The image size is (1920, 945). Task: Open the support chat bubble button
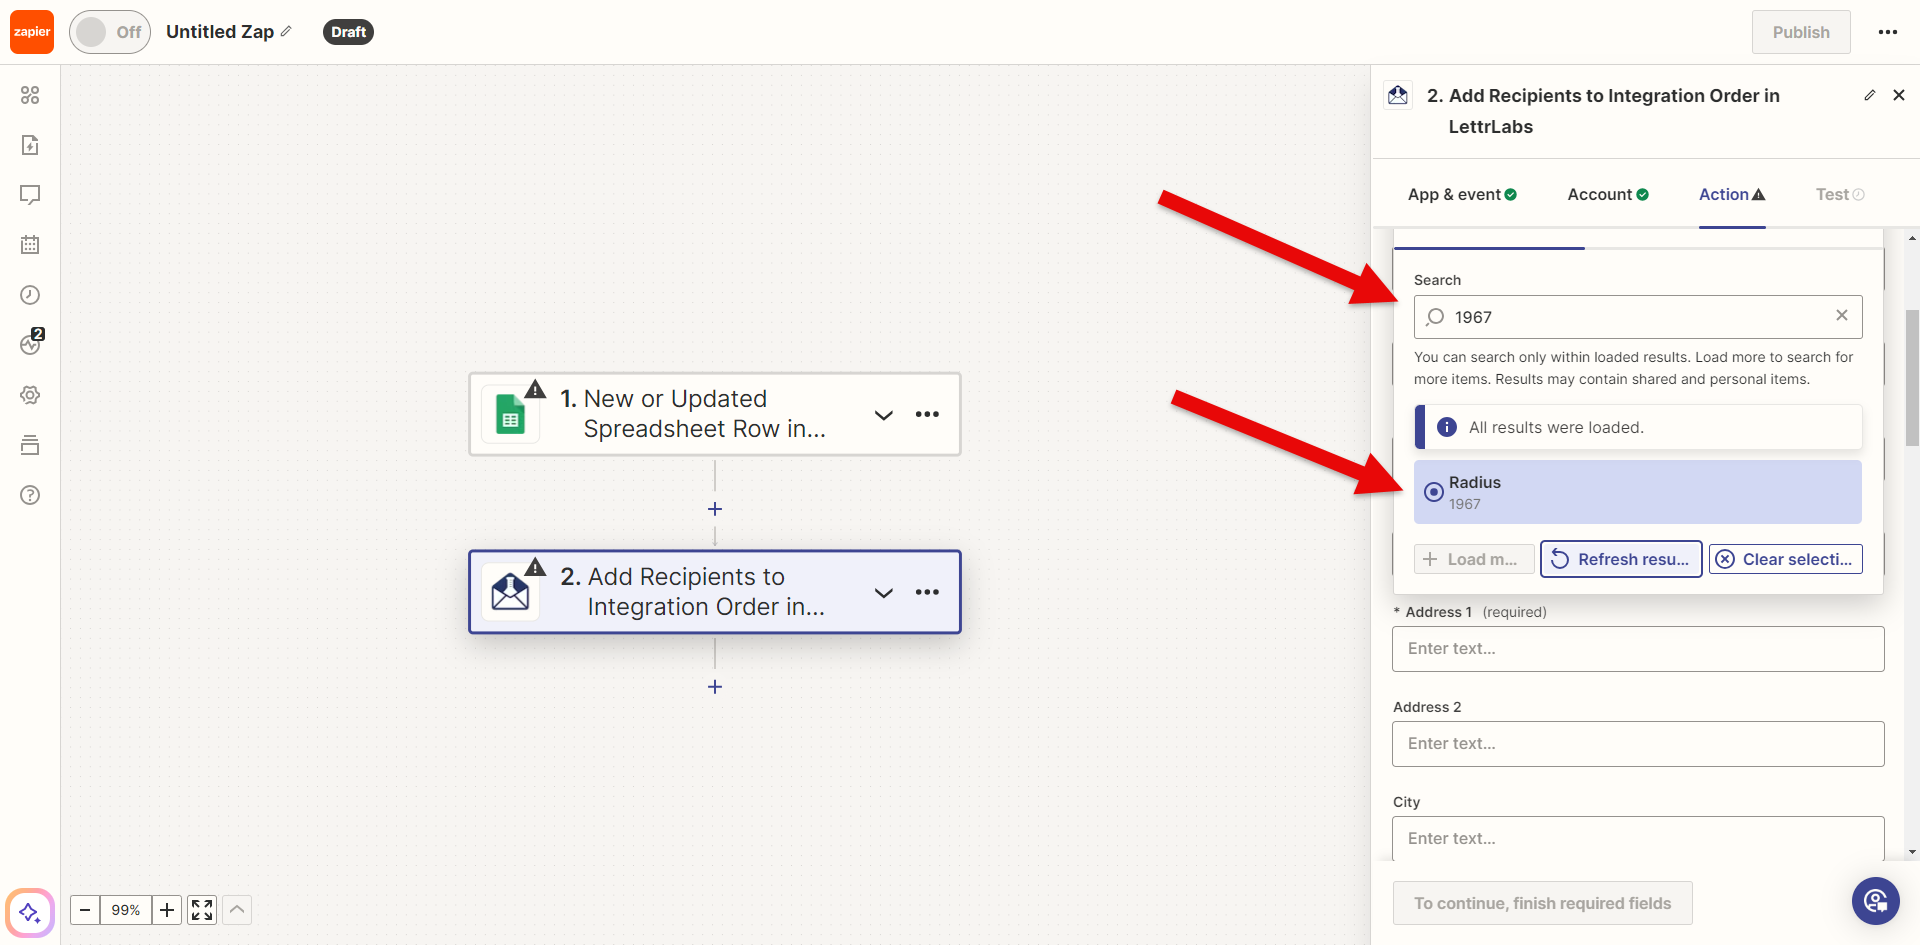tap(1876, 901)
